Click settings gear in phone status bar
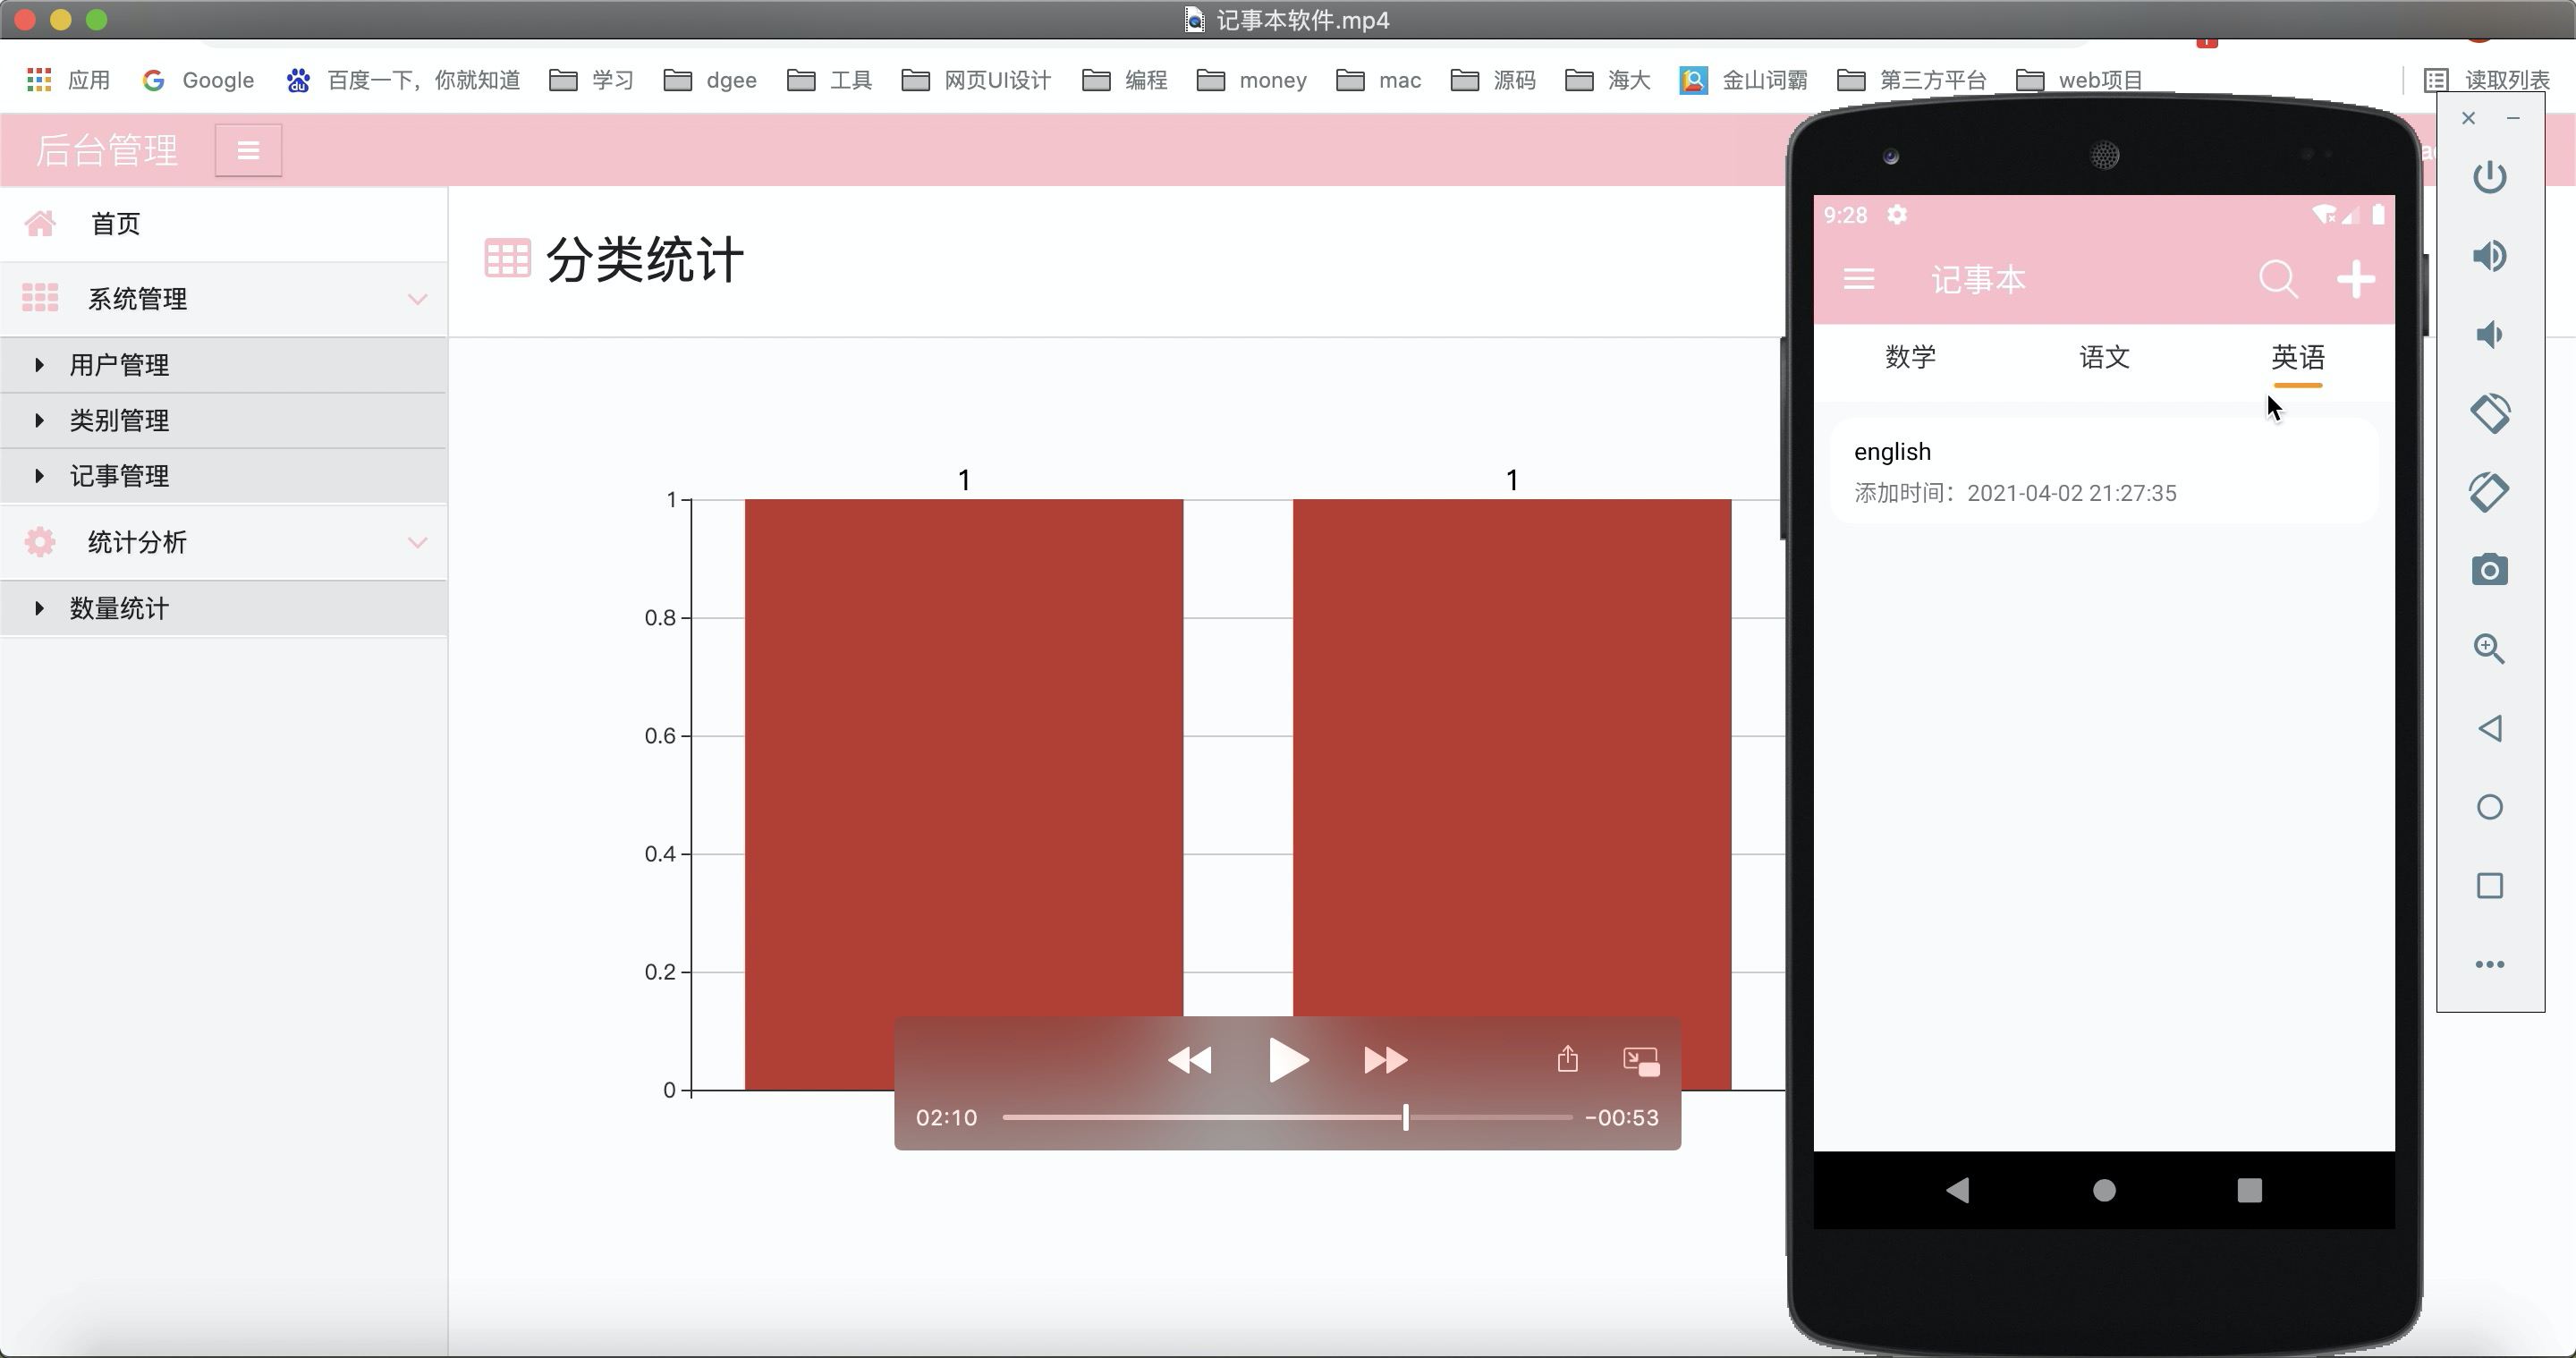This screenshot has height=1358, width=2576. pyautogui.click(x=1896, y=215)
